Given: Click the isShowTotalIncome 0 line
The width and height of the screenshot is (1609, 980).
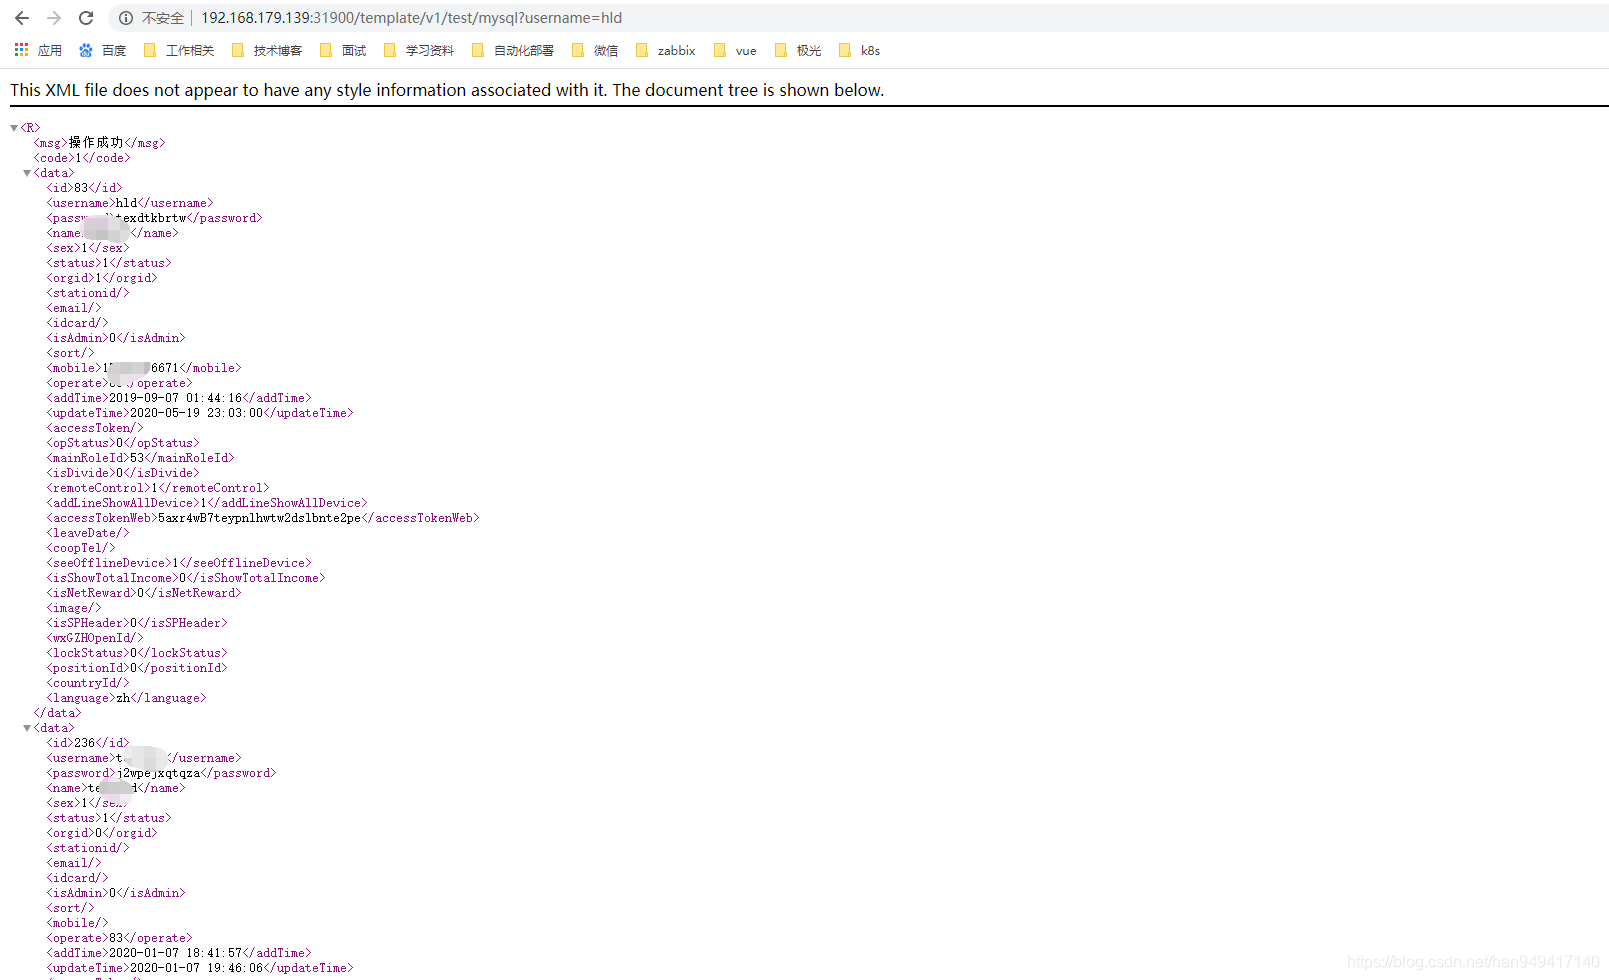Looking at the screenshot, I should tap(186, 578).
